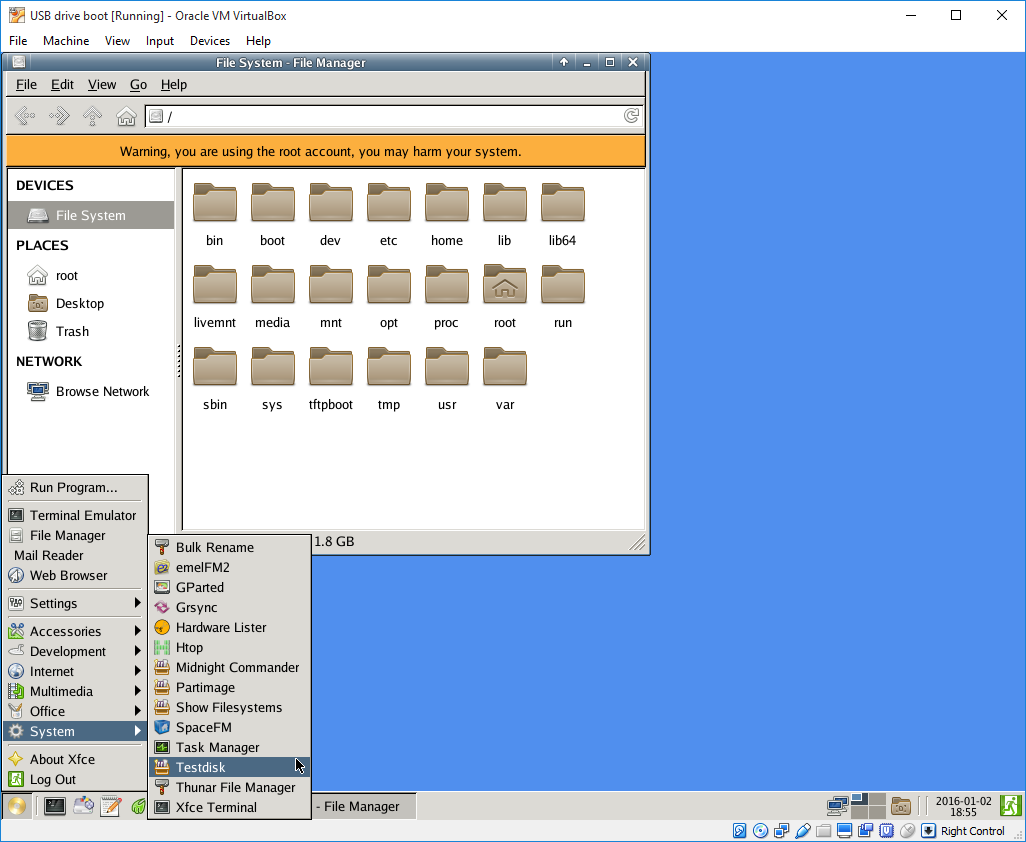
Task: Click the location path input field
Action: (394, 116)
